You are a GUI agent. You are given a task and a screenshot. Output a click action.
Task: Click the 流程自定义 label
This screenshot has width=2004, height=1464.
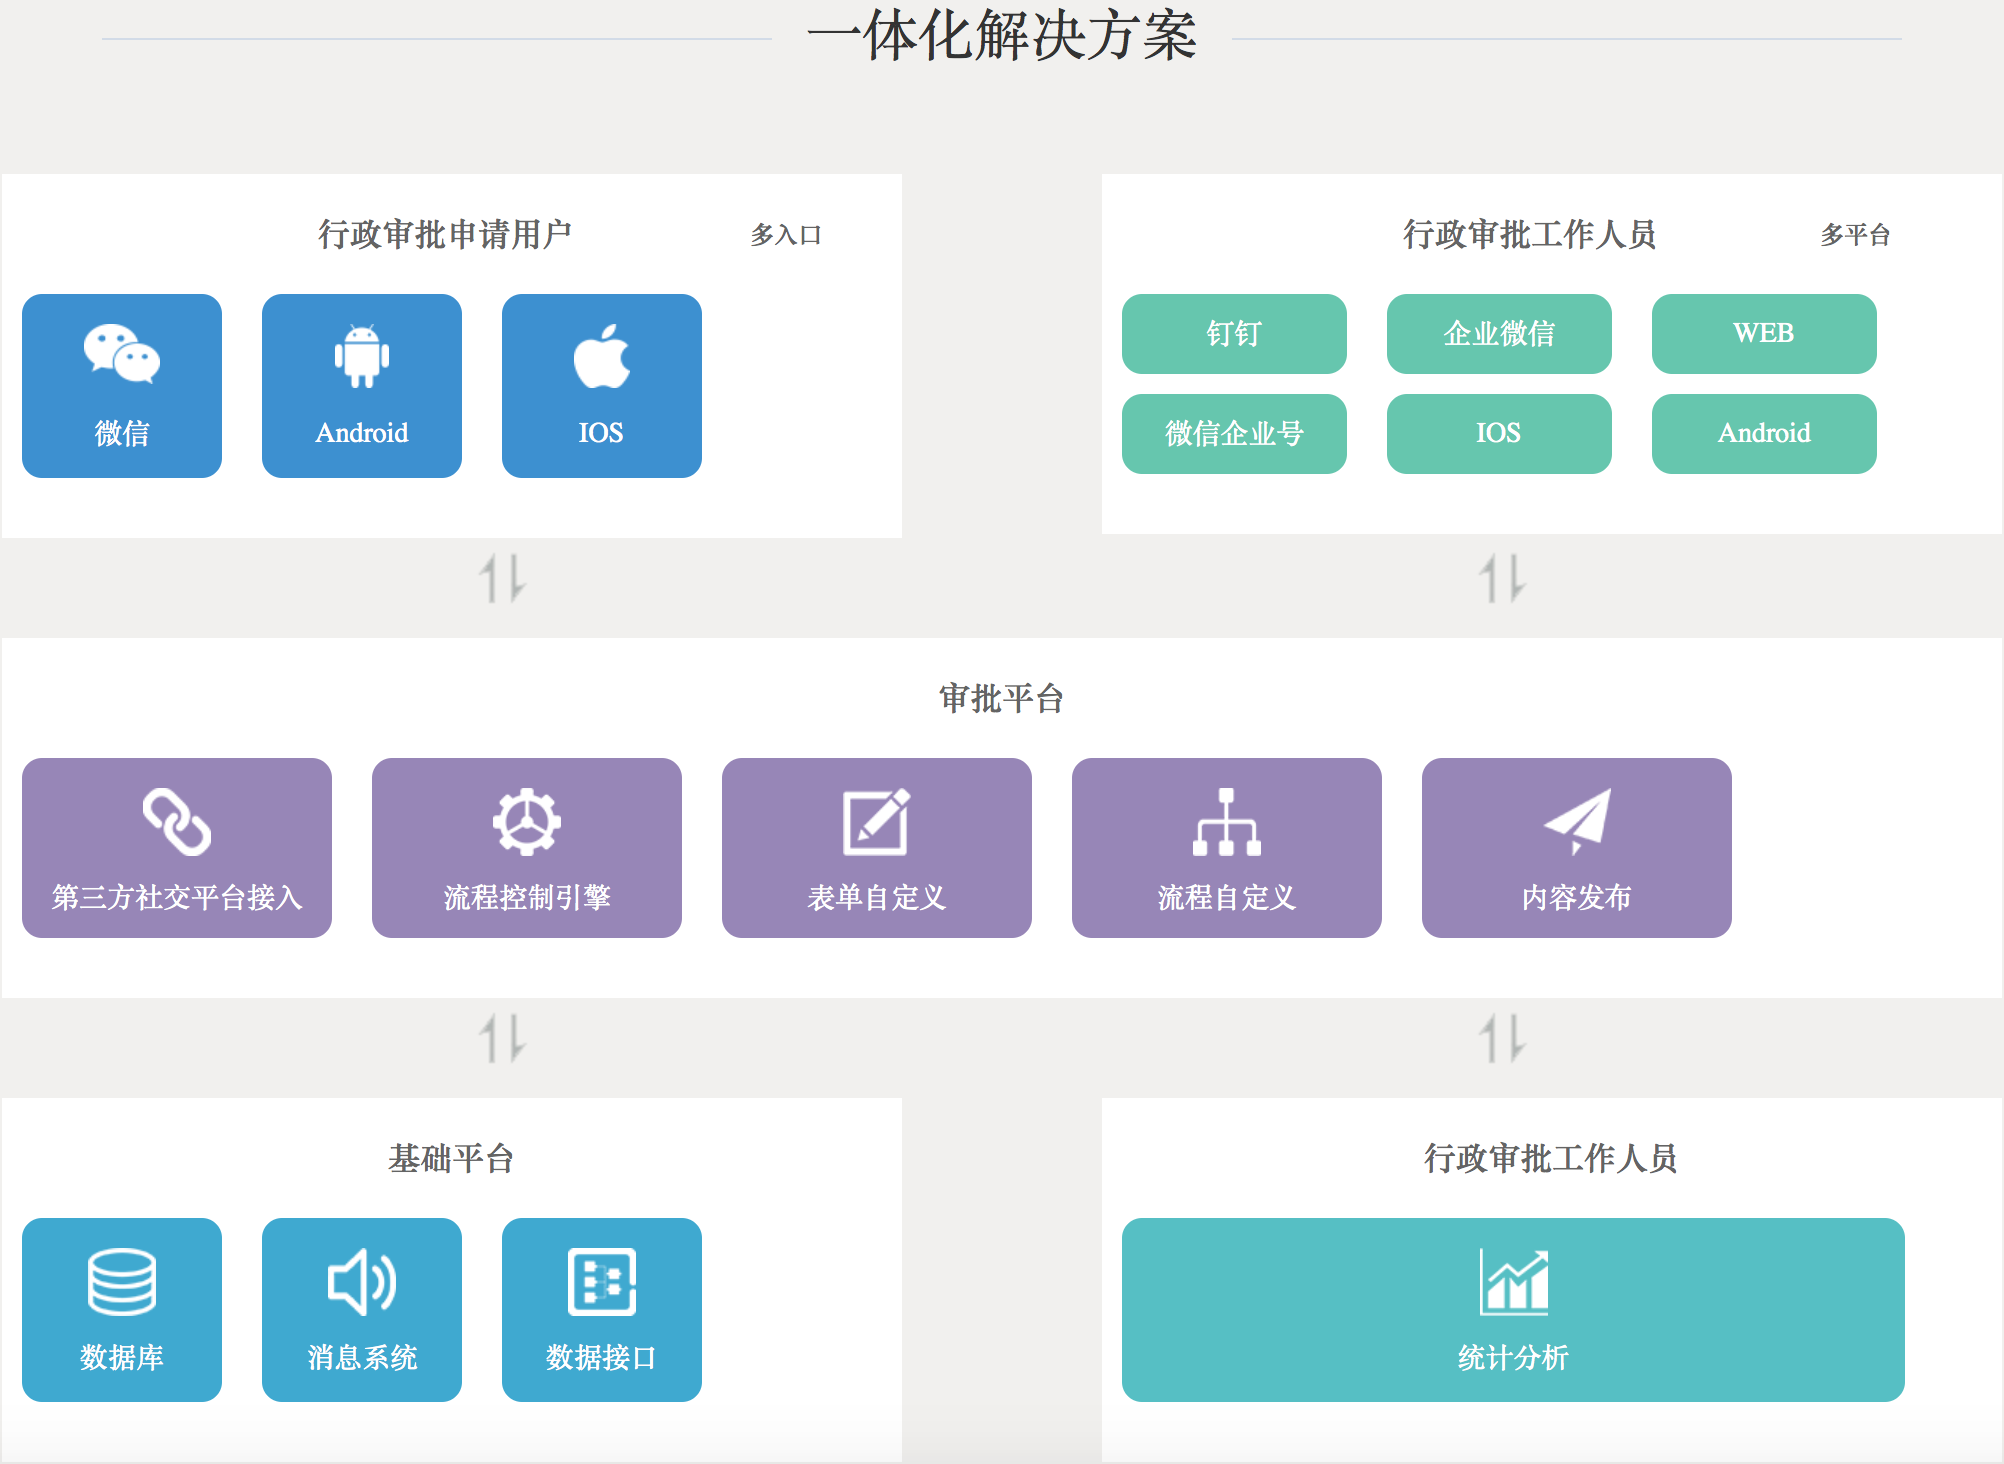(x=1227, y=897)
